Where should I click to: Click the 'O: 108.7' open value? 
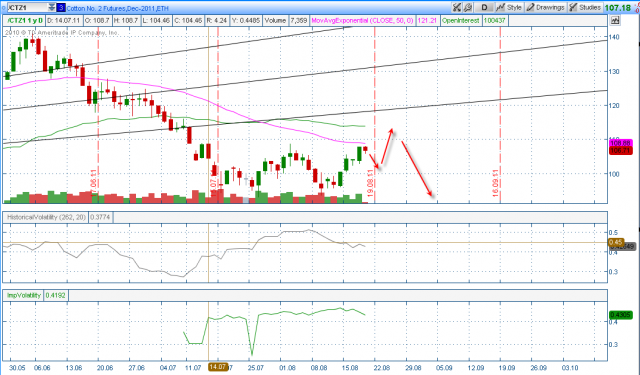(97, 20)
